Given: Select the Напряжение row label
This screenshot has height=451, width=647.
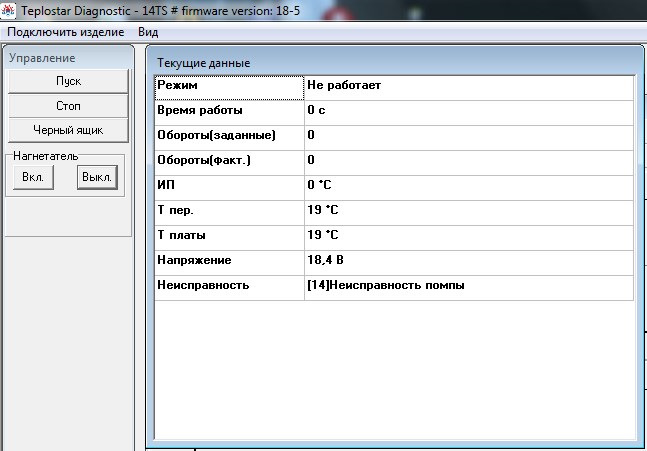Looking at the screenshot, I should tap(229, 263).
